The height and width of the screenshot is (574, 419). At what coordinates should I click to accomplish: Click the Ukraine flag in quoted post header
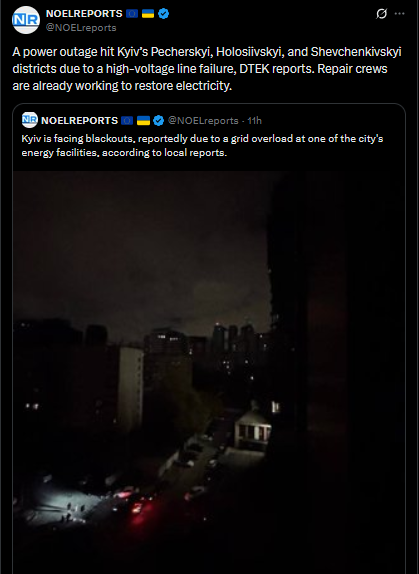point(143,120)
